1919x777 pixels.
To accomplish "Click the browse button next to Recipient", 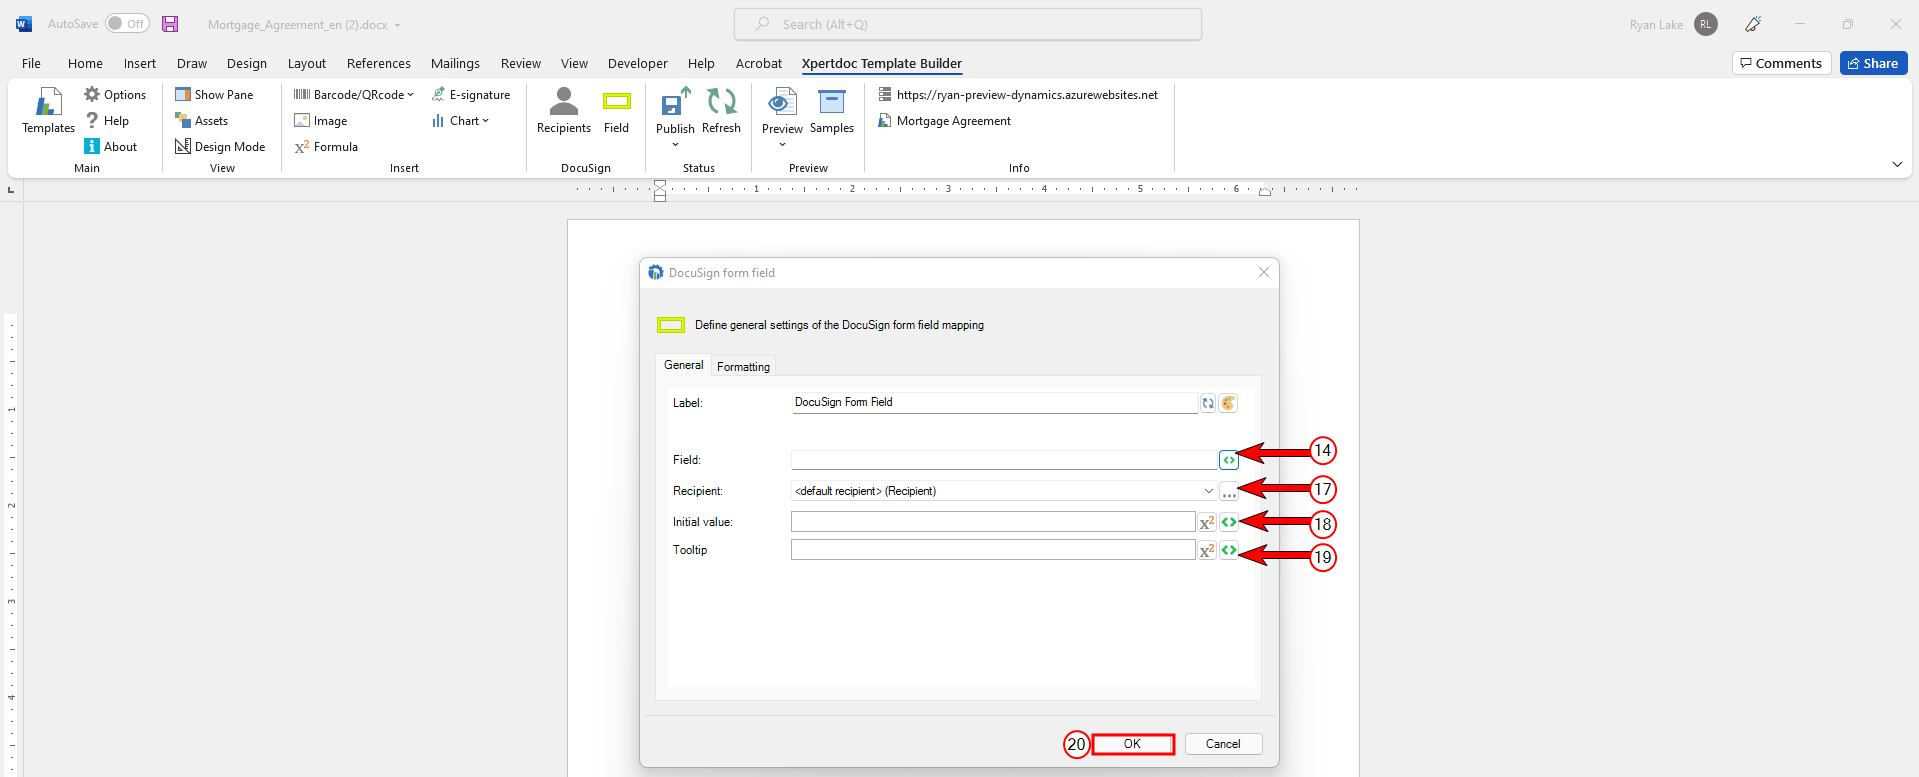I will click(1229, 491).
